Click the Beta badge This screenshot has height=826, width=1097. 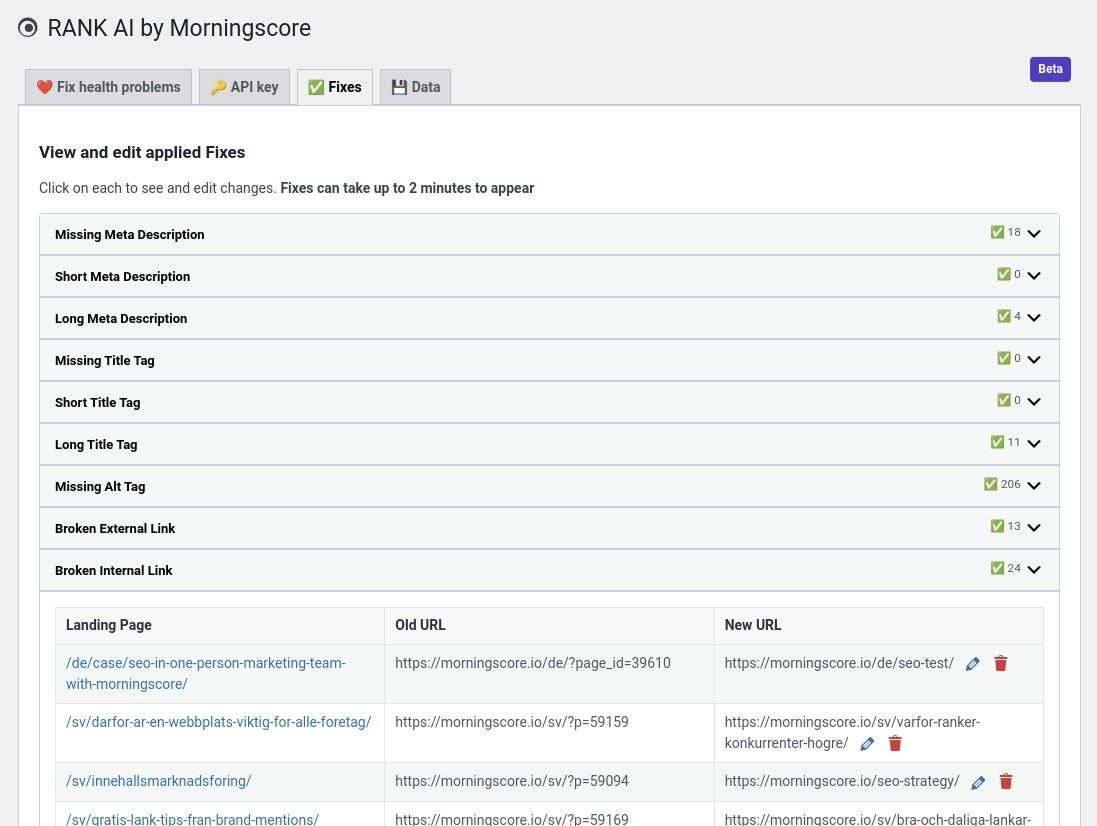[1050, 69]
